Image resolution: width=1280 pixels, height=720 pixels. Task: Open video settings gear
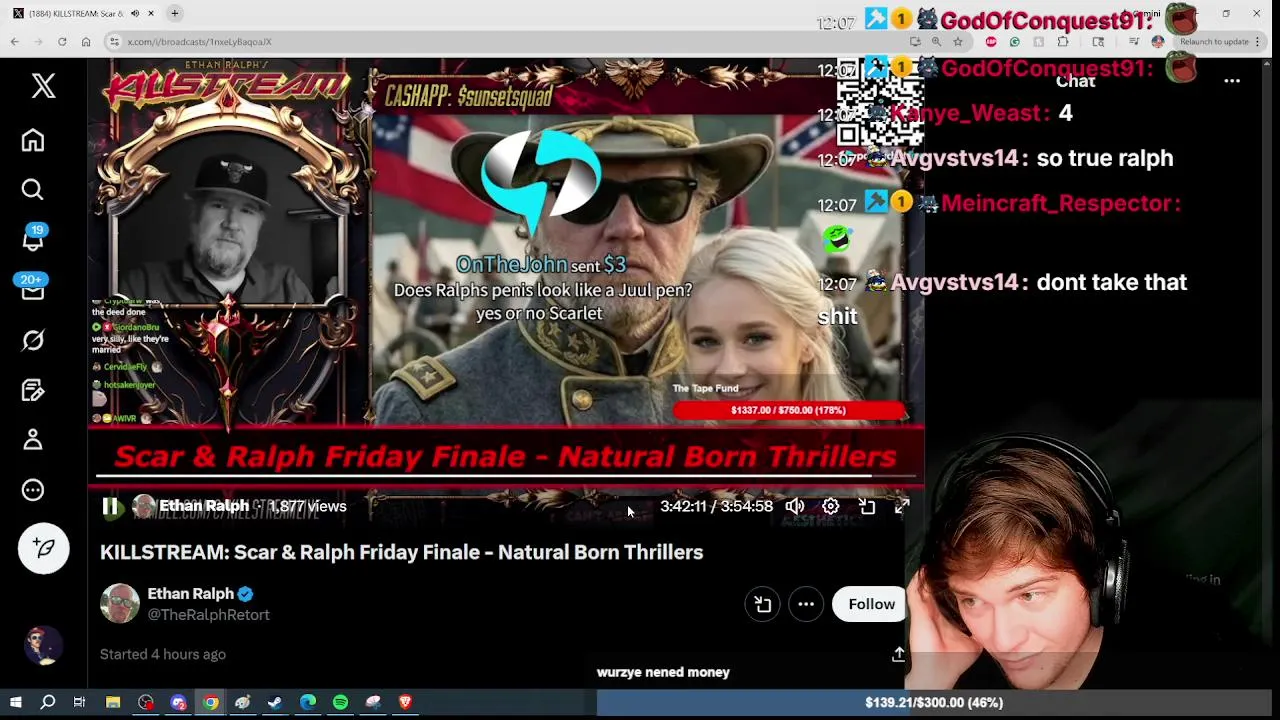coord(831,506)
